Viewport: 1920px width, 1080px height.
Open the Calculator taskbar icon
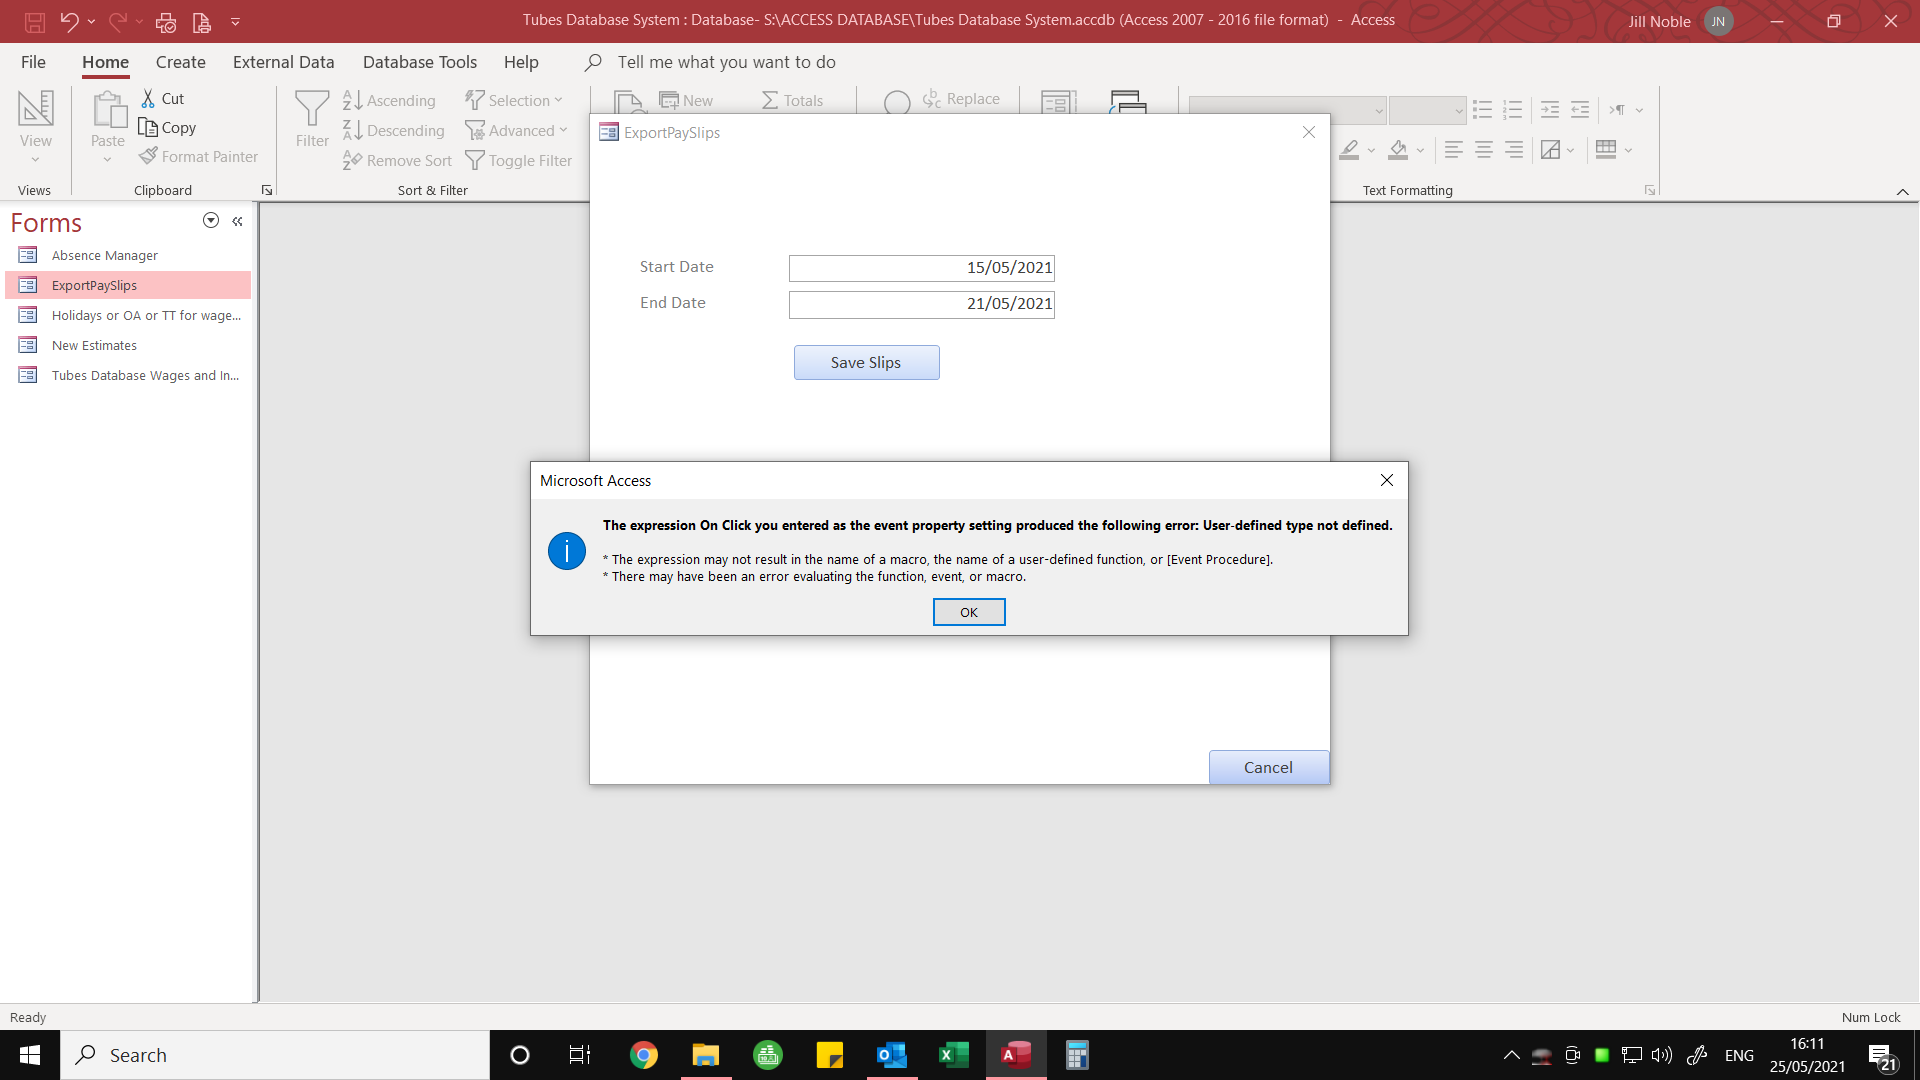click(1077, 1055)
